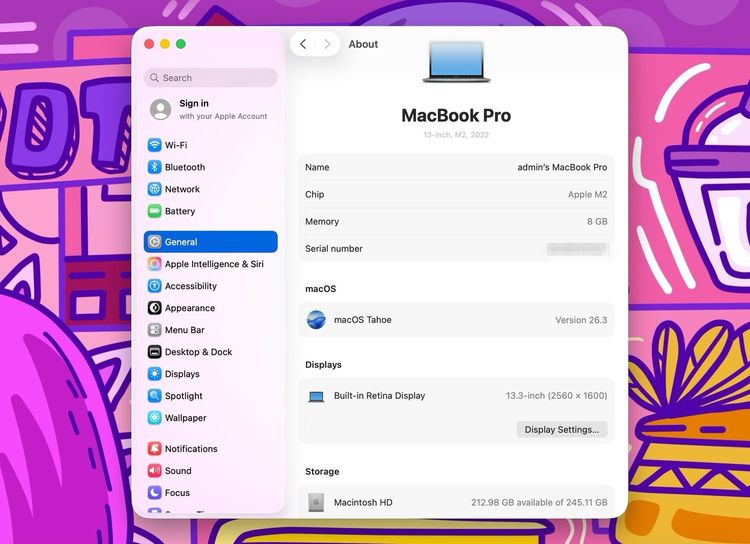The width and height of the screenshot is (750, 544).
Task: Open Wallpaper settings
Action: point(210,418)
